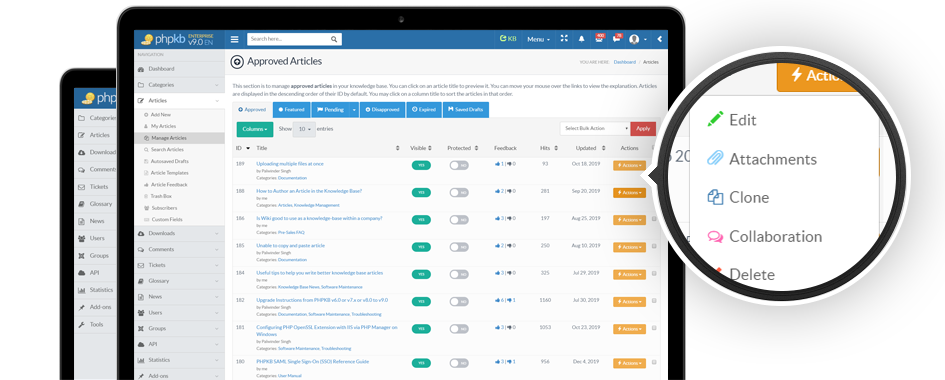Switch to the Featured tab
The width and height of the screenshot is (945, 380).
point(291,110)
